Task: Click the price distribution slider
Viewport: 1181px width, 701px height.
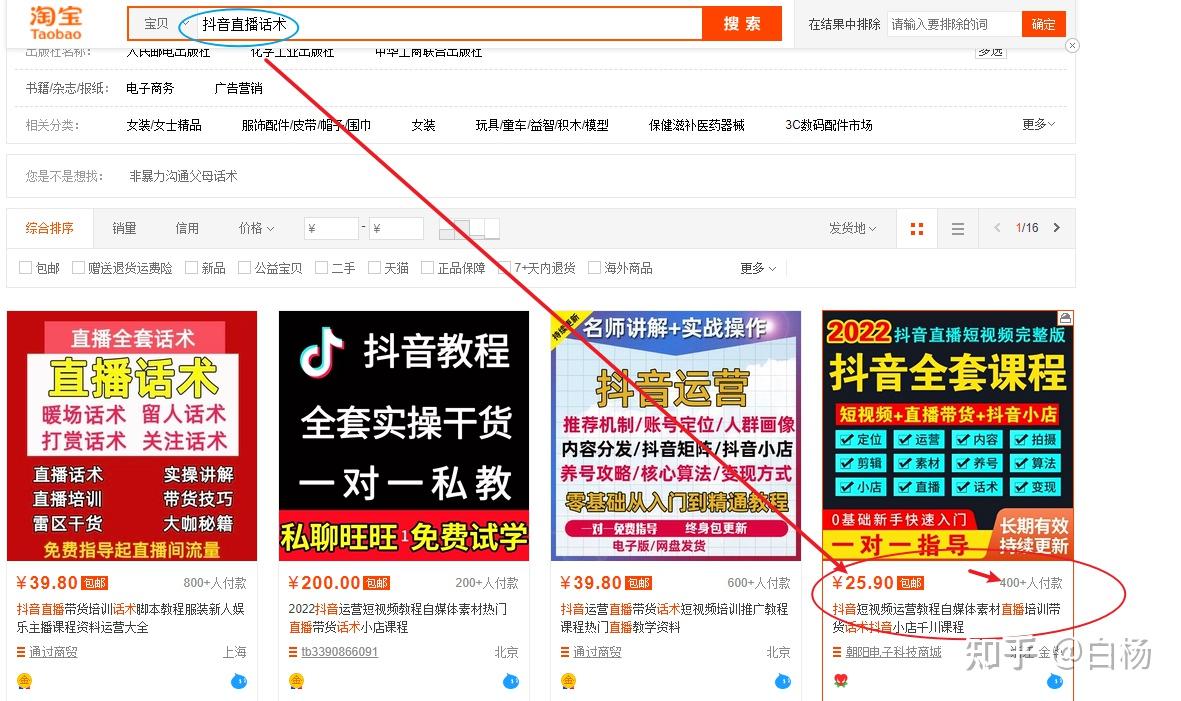Action: point(469,229)
